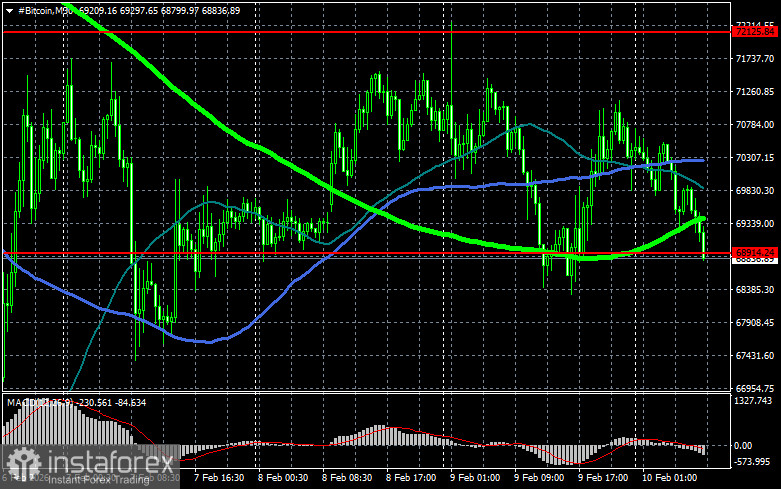Screen dimensions: 781x489
Task: Click the 71737.70 price axis value
Action: coord(755,59)
